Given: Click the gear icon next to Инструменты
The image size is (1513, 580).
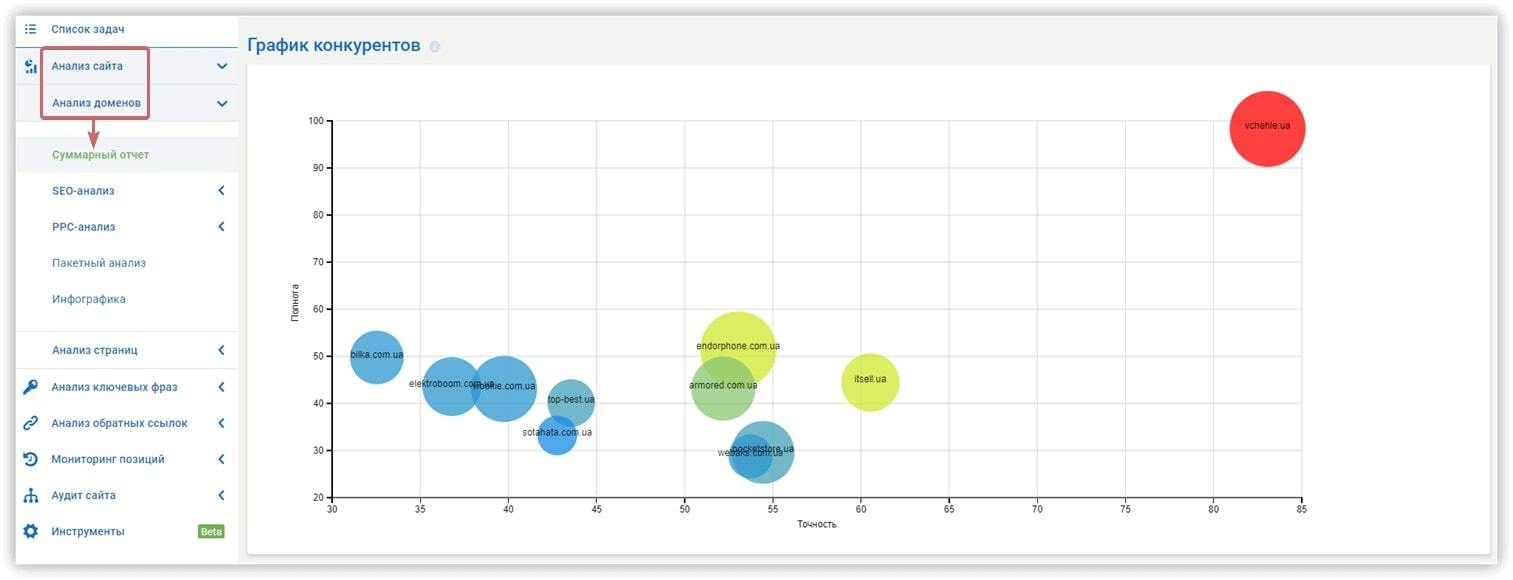Looking at the screenshot, I should point(30,531).
